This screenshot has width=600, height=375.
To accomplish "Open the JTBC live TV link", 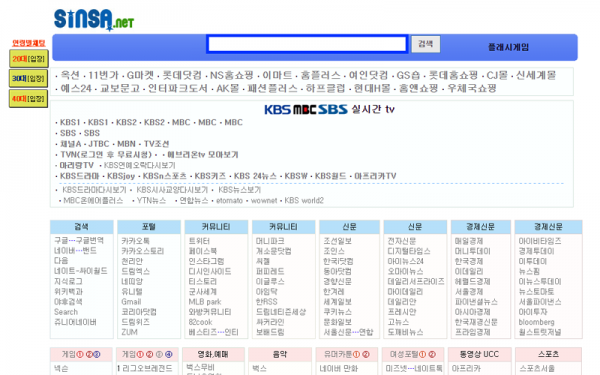I will 99,144.
